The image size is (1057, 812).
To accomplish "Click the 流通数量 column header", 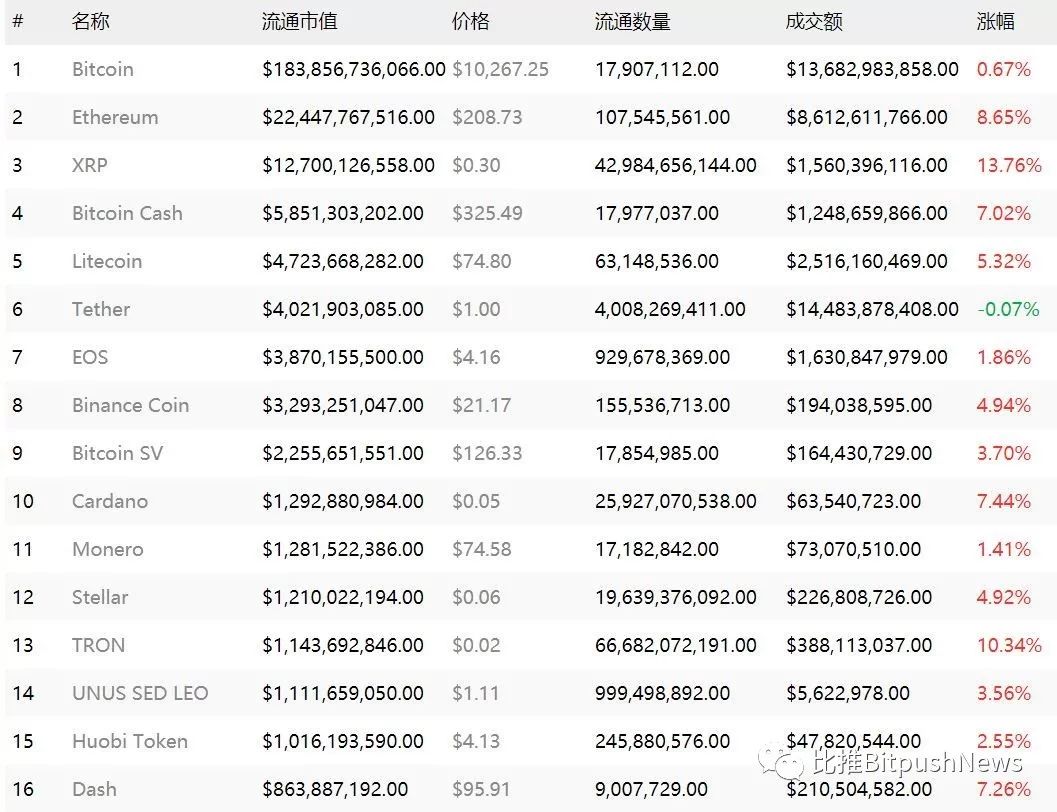I will (x=632, y=21).
